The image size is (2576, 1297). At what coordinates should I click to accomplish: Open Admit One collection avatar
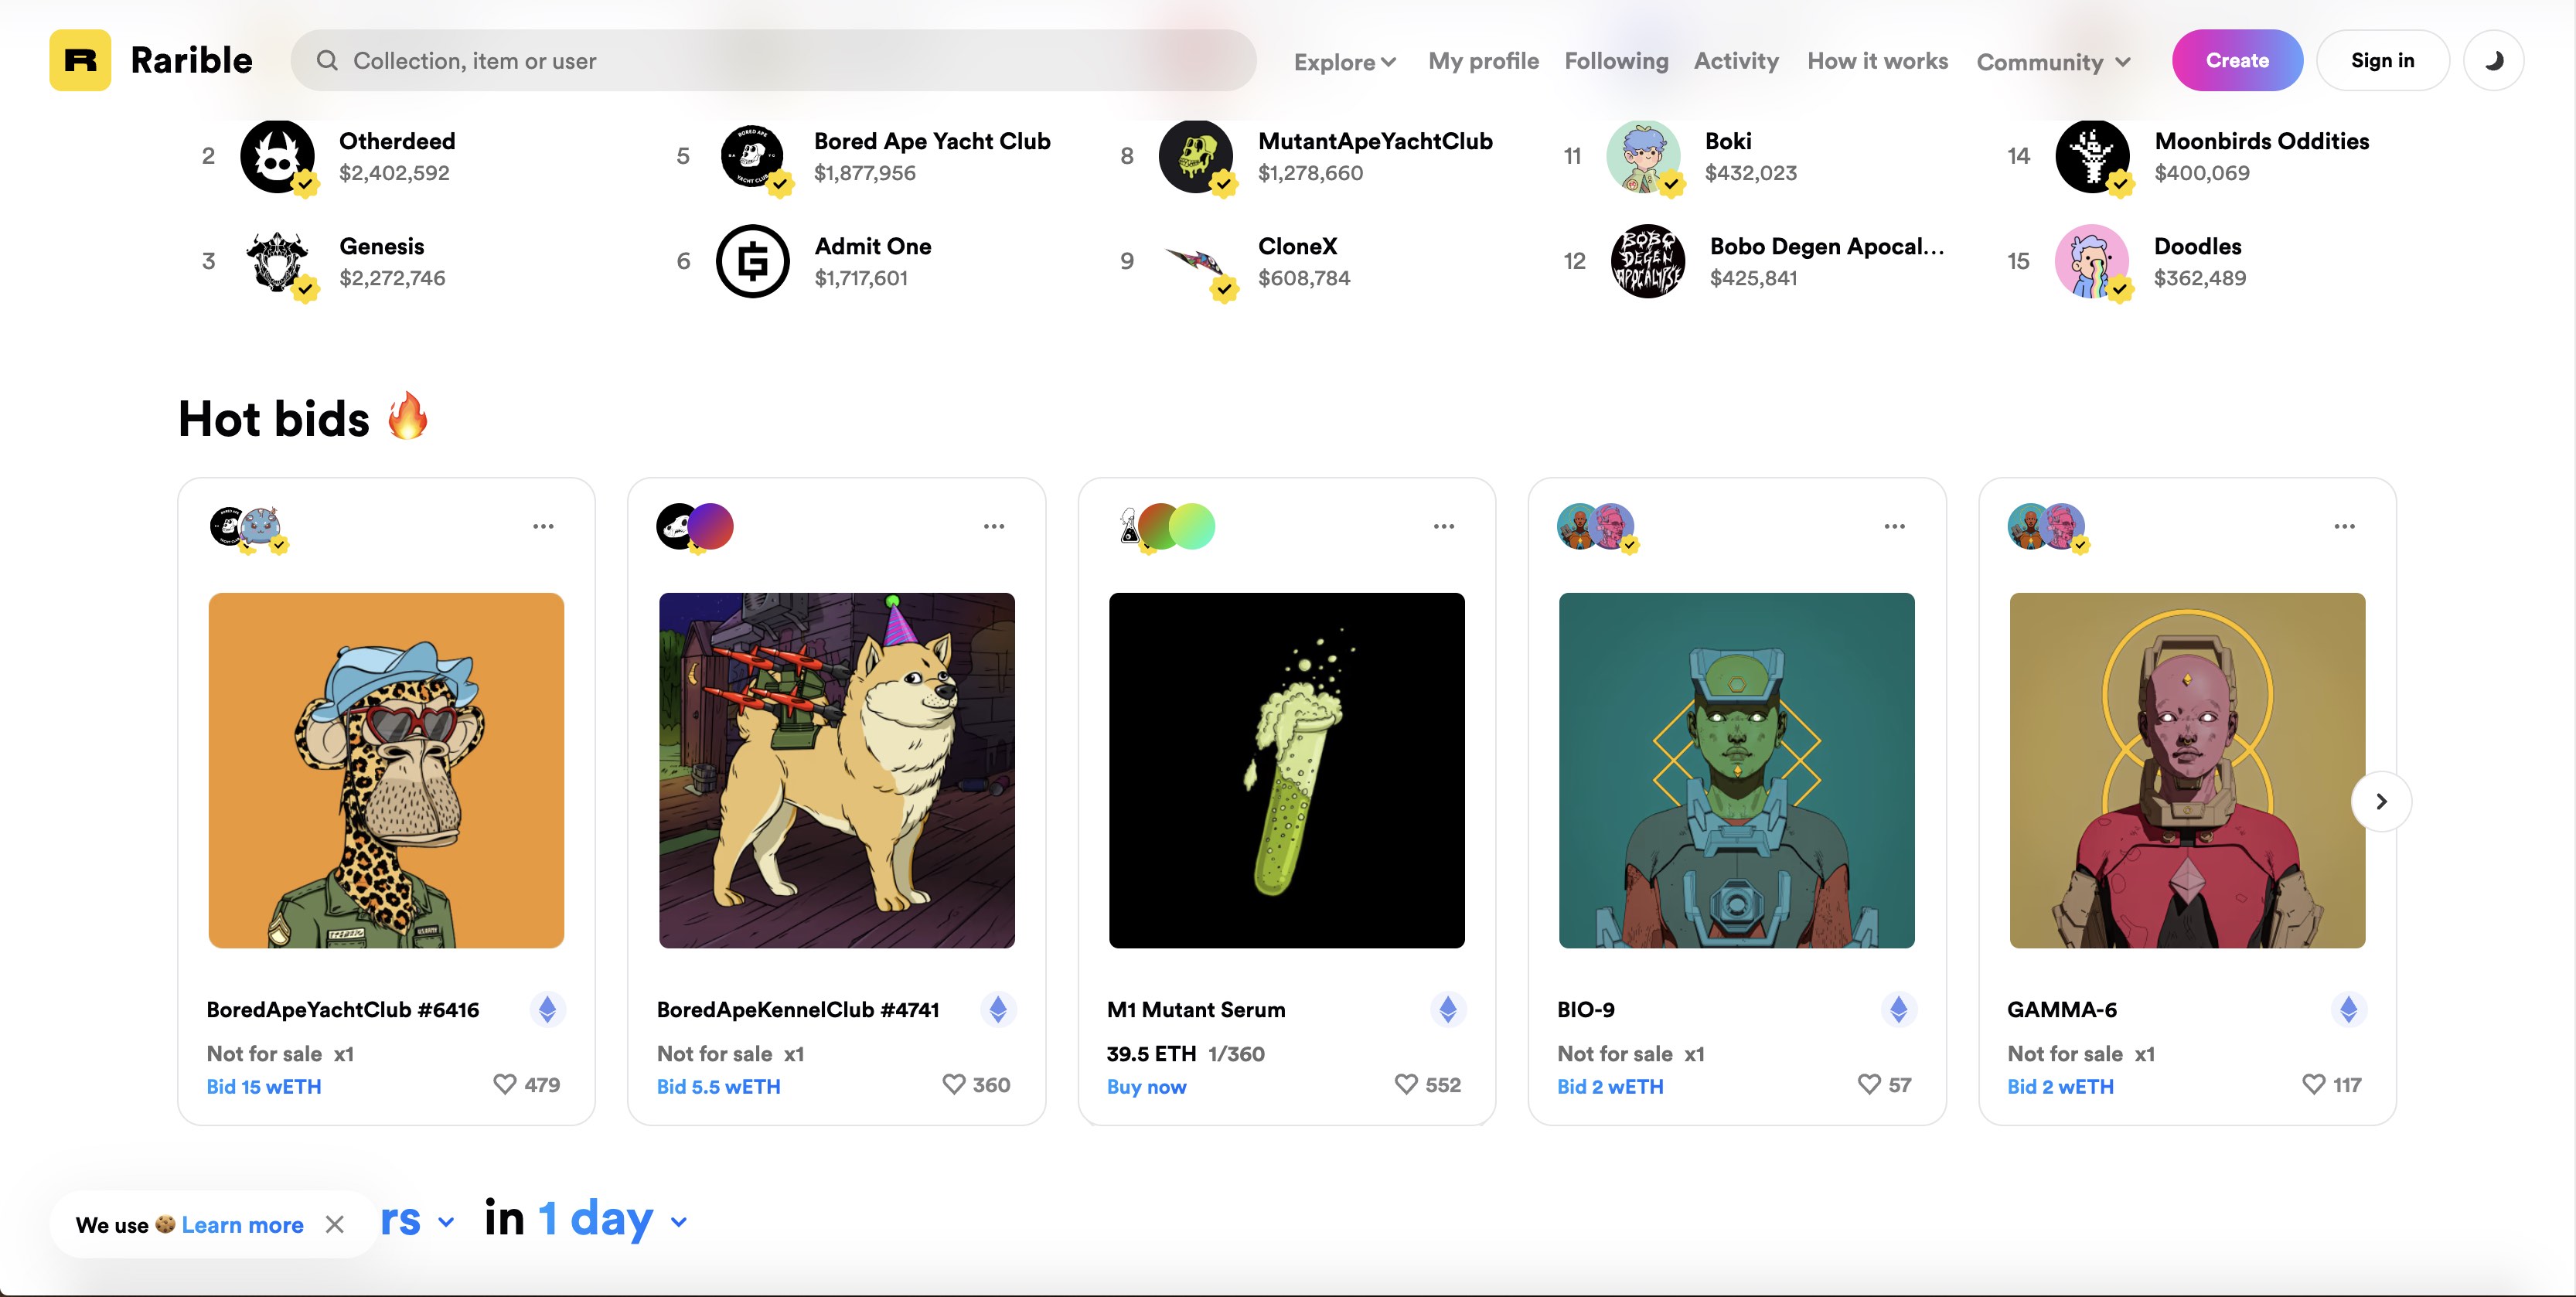753,261
